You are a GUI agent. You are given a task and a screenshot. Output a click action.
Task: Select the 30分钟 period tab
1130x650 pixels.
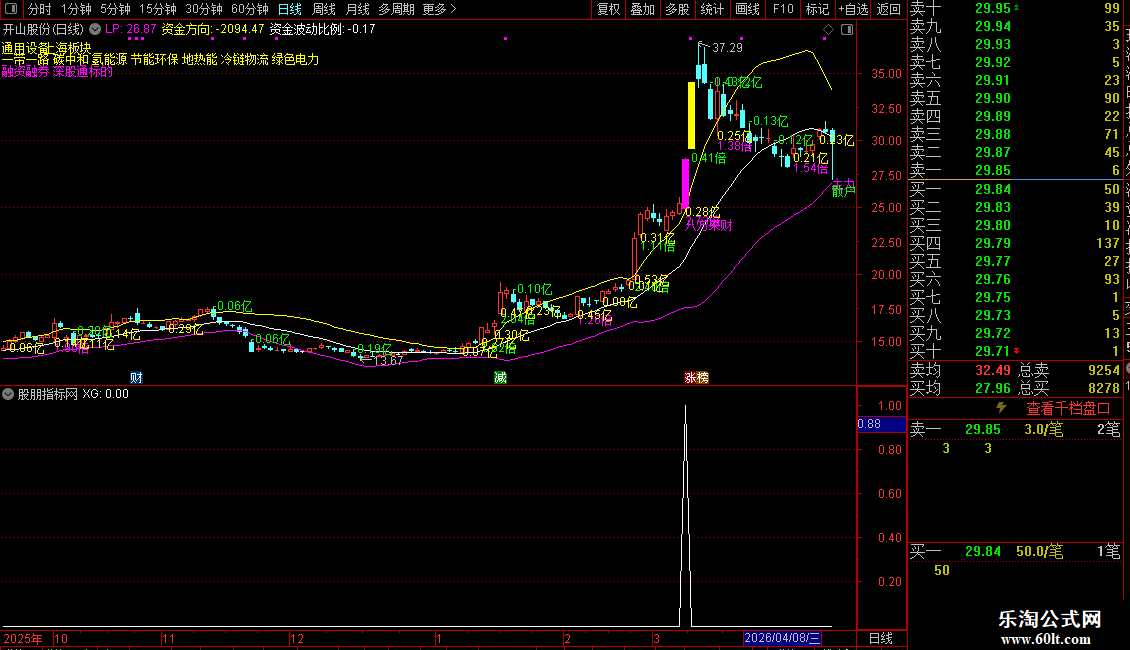click(204, 9)
